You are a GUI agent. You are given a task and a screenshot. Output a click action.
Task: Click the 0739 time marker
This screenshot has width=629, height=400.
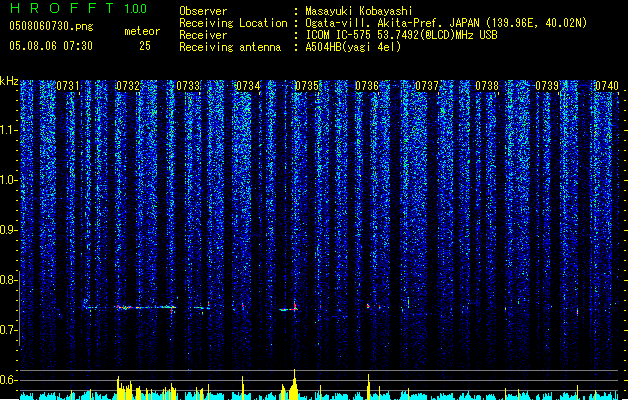click(x=547, y=86)
